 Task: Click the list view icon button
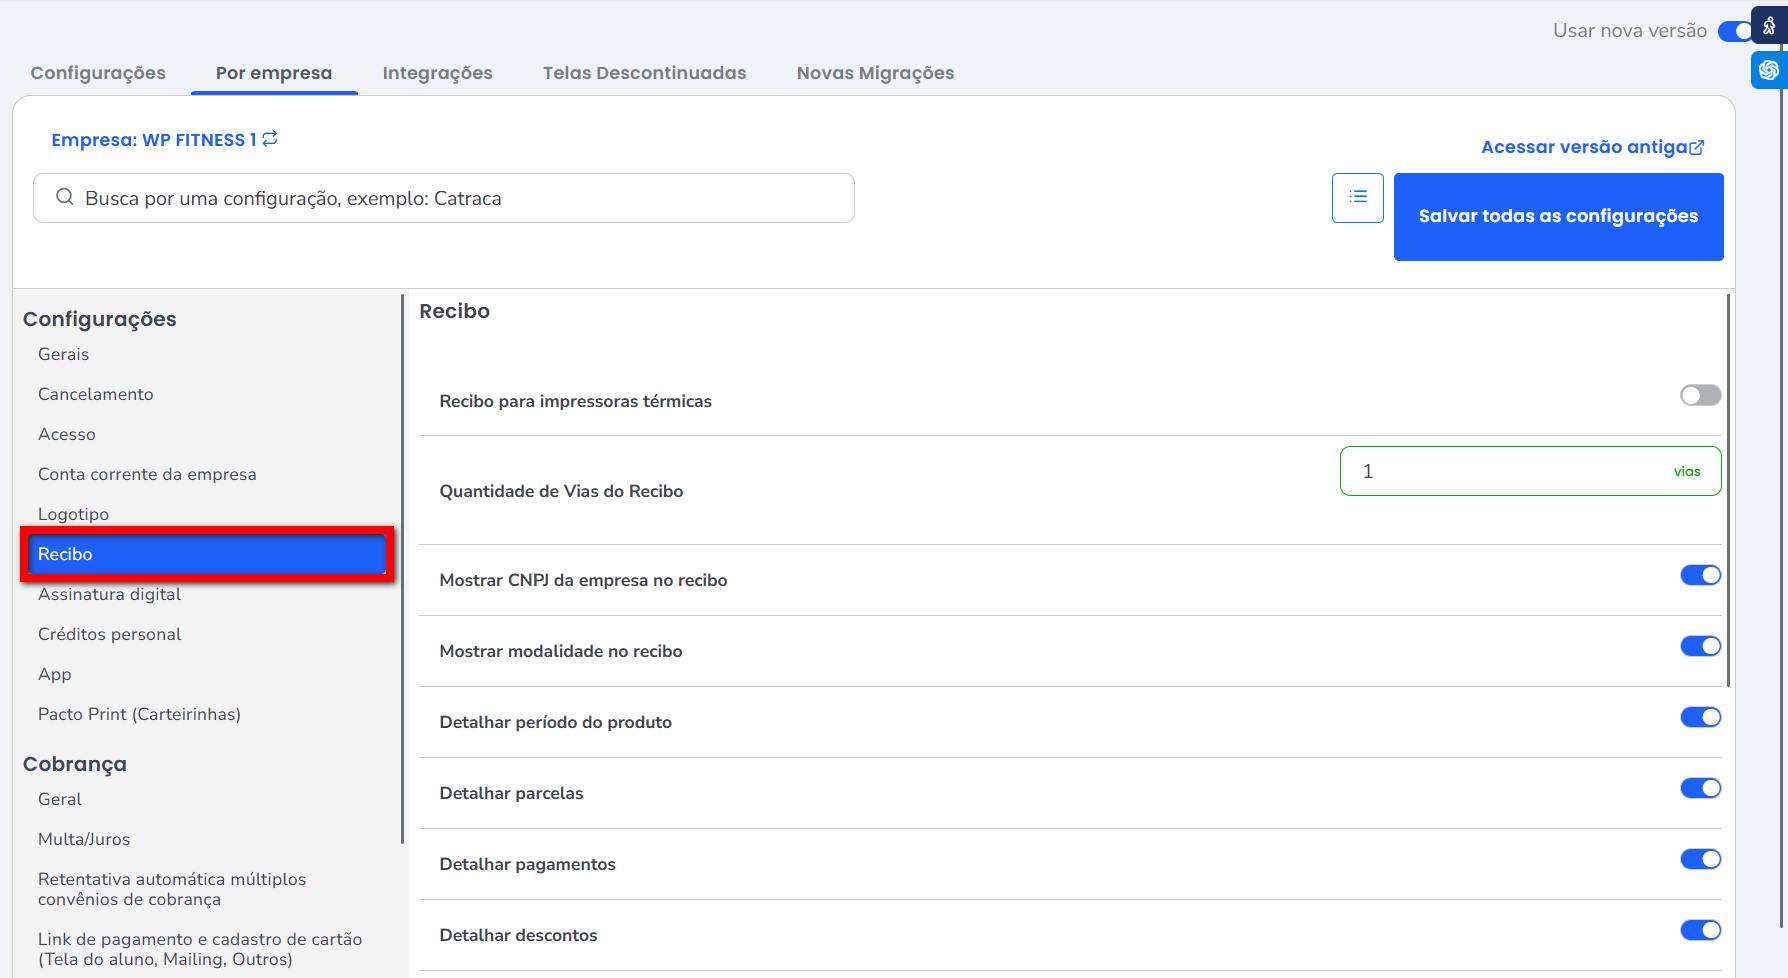(1357, 197)
